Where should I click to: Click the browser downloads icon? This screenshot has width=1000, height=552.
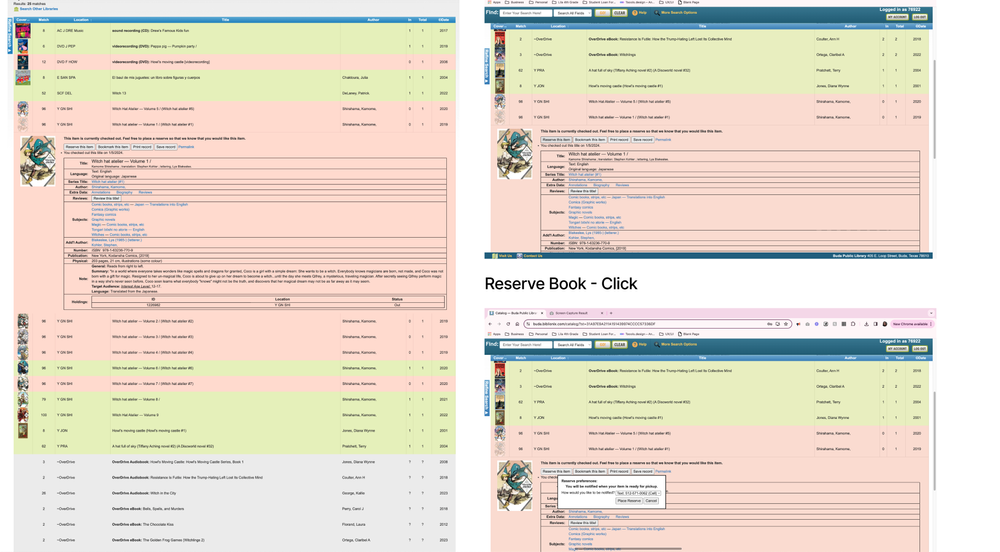(866, 324)
